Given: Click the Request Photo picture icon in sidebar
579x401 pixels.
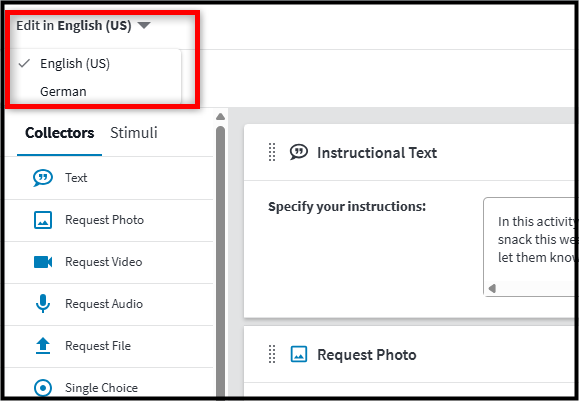Looking at the screenshot, I should (43, 220).
